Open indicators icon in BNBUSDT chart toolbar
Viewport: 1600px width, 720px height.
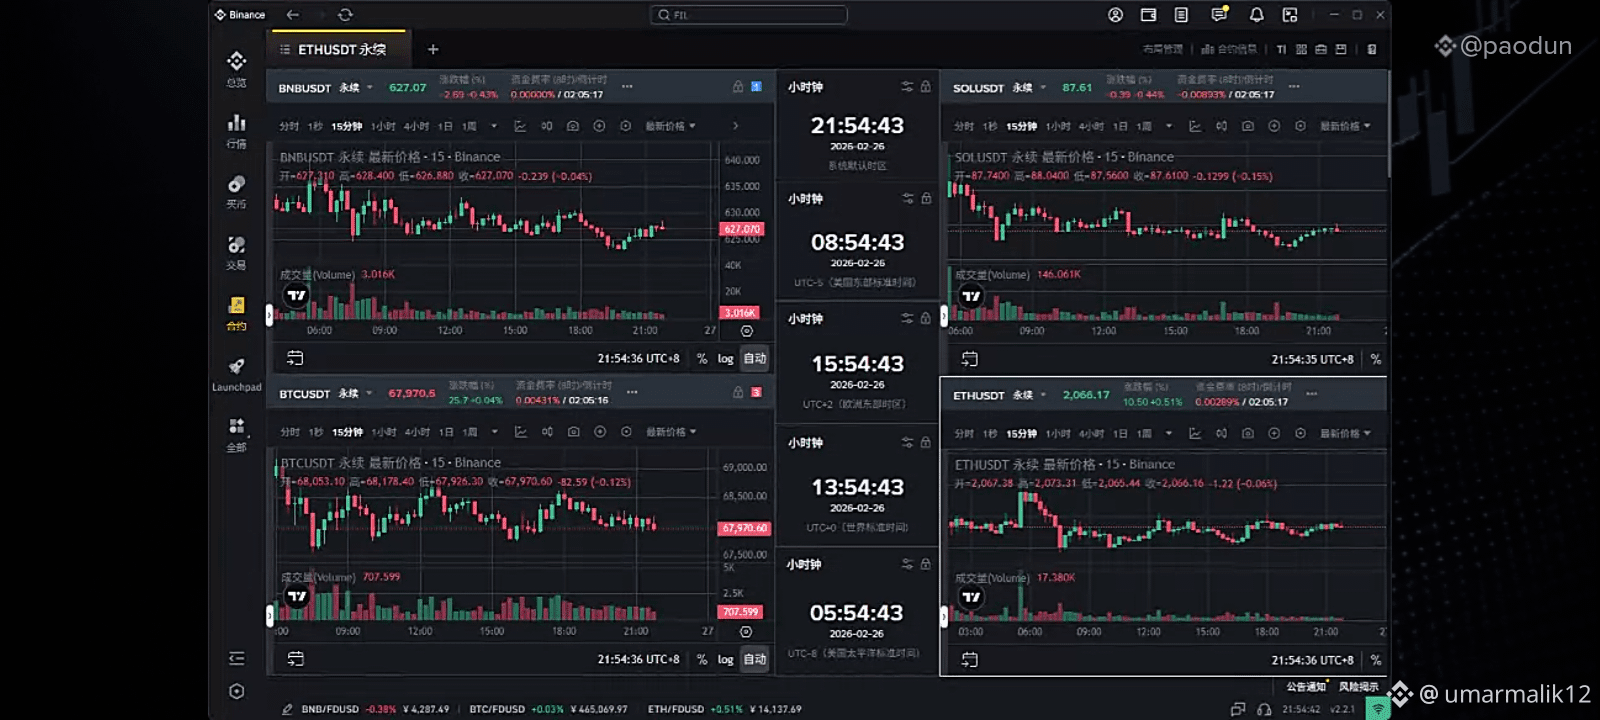point(520,126)
